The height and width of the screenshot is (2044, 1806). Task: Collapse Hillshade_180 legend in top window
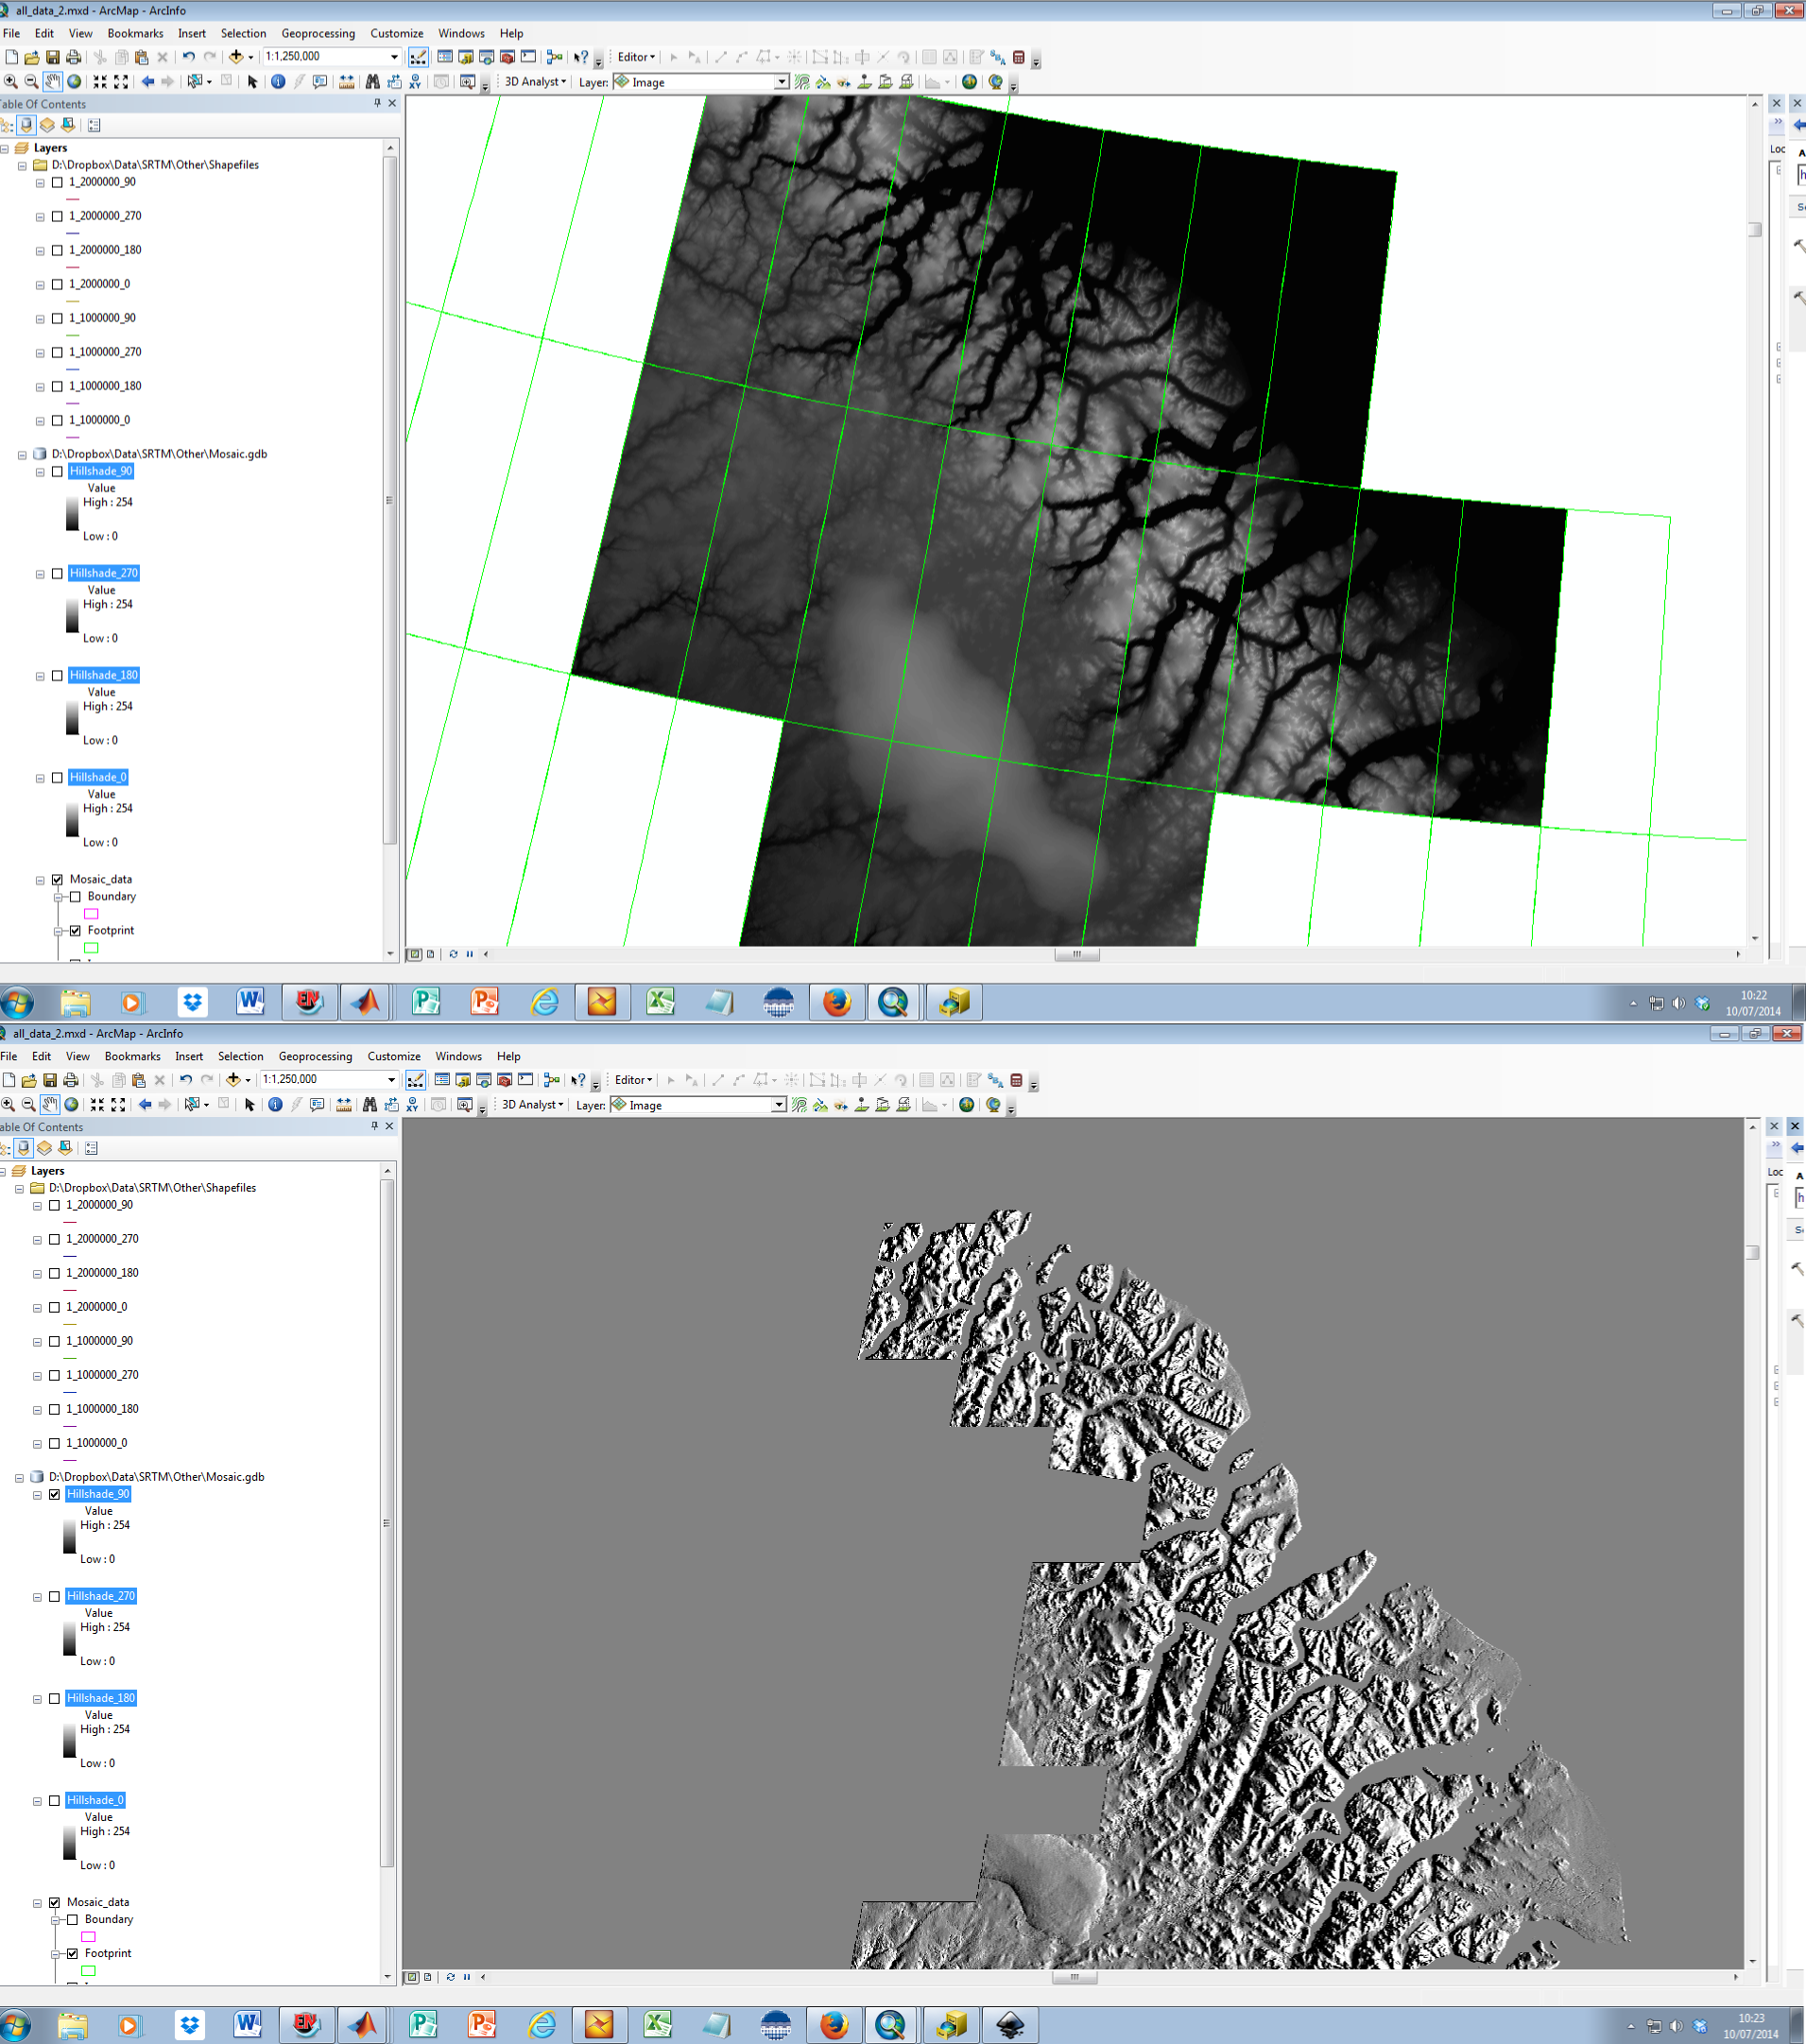[x=40, y=676]
